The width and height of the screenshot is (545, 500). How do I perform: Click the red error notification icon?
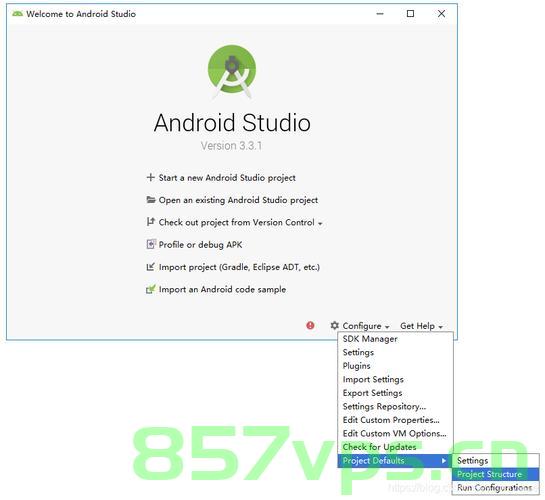[310, 326]
